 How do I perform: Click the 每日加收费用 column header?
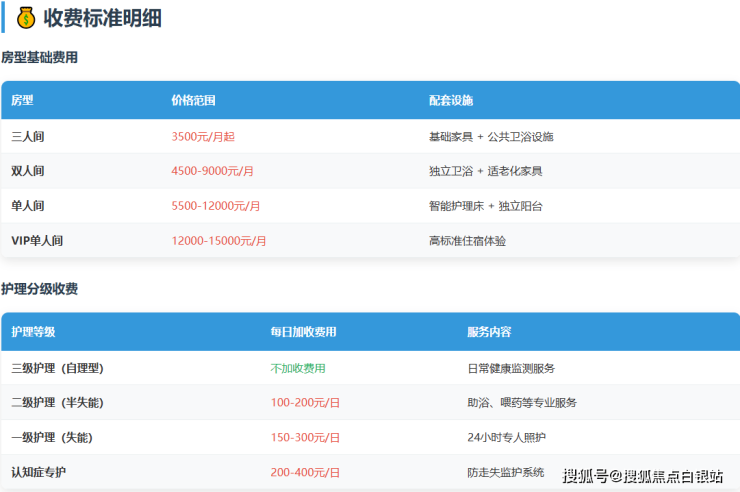coord(303,332)
